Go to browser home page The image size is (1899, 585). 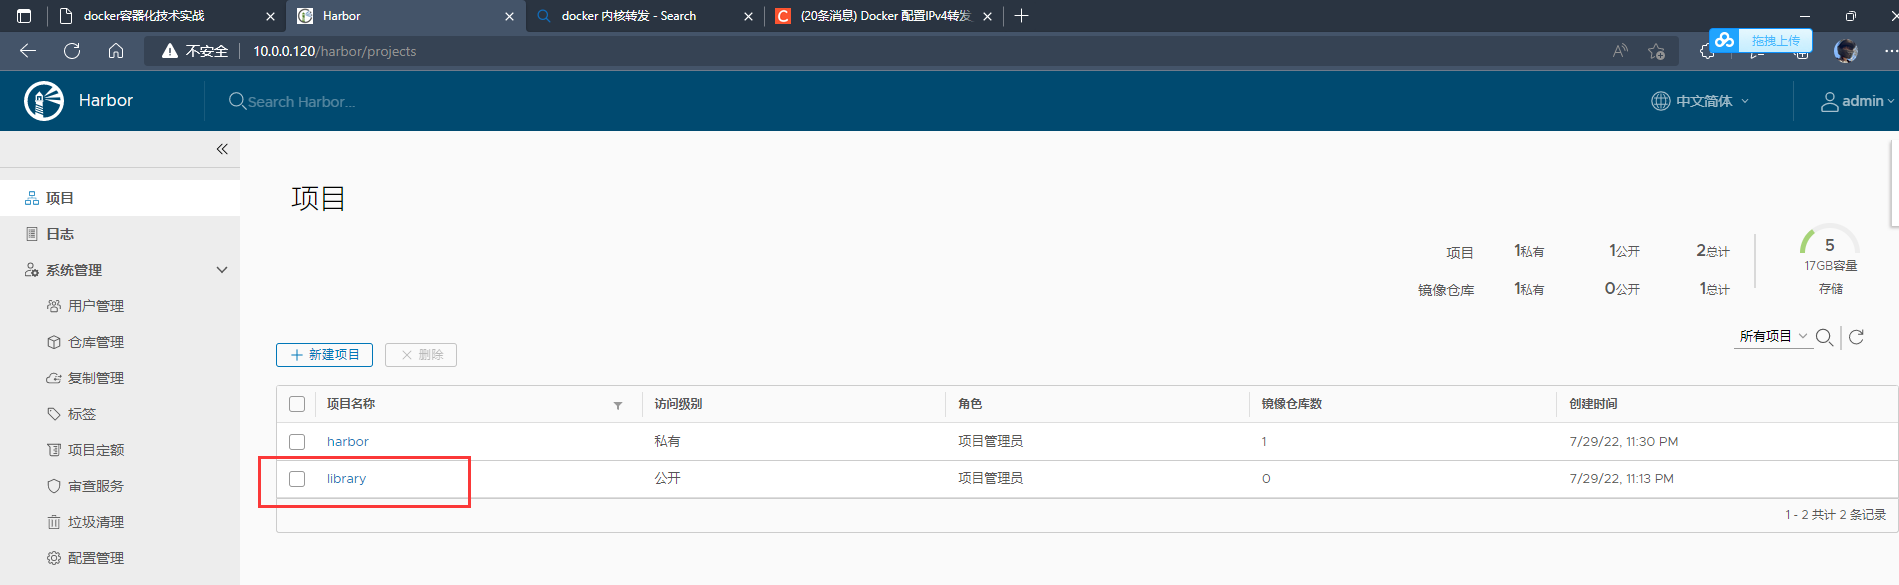[116, 51]
